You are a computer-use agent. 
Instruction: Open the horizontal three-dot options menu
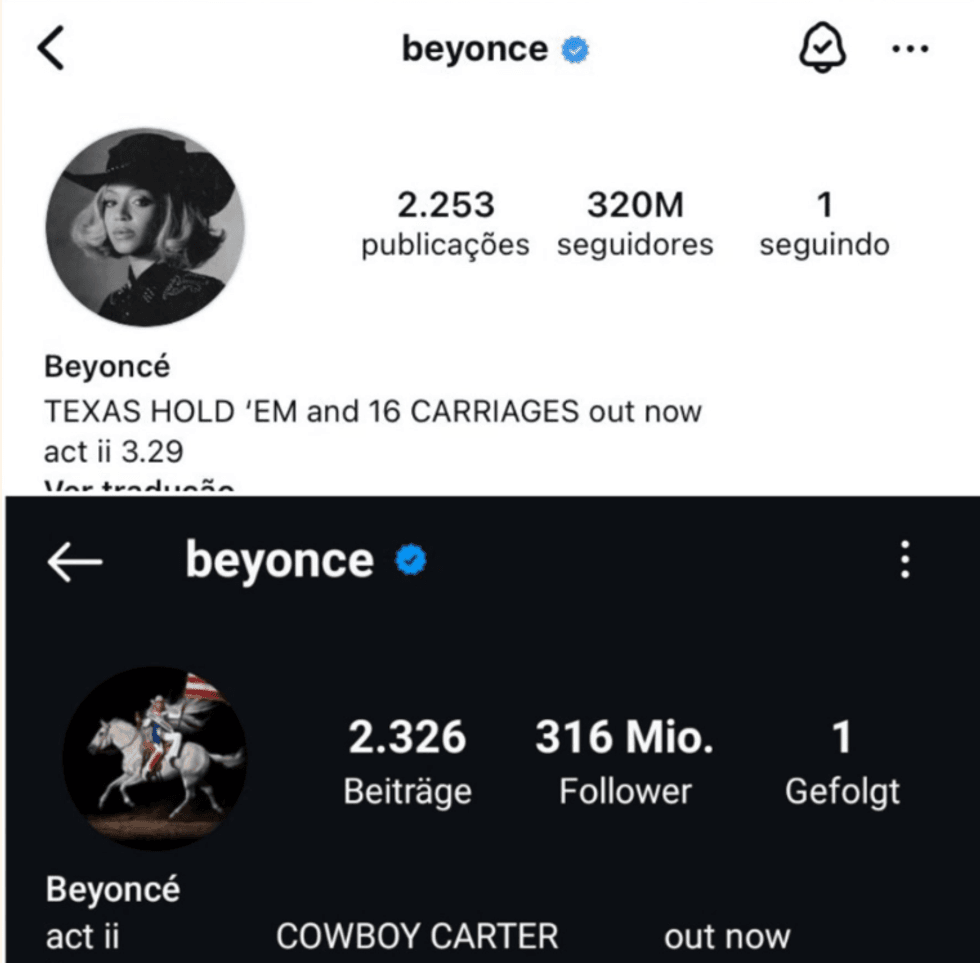coord(909,49)
